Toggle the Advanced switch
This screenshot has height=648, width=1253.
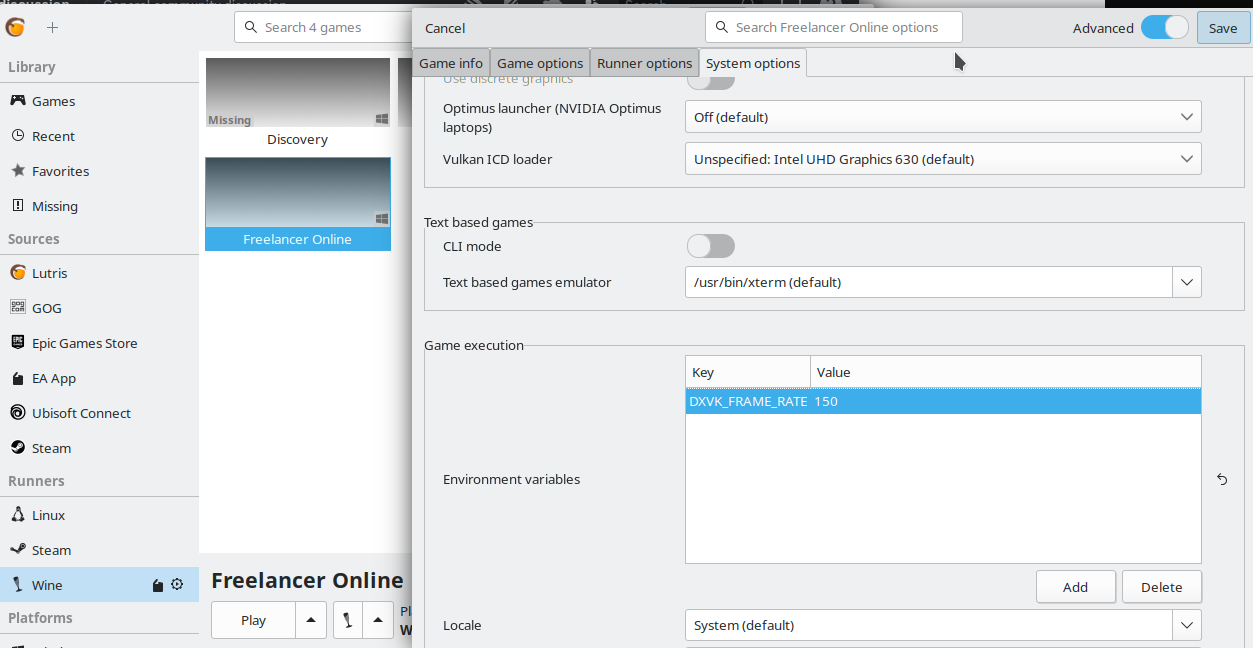click(x=1165, y=28)
